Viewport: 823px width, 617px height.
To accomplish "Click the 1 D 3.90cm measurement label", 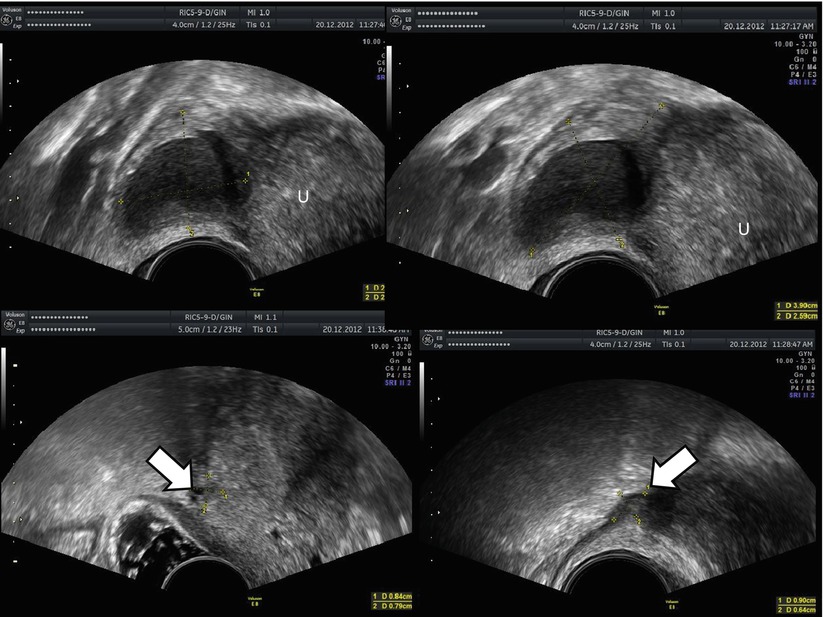I will (x=796, y=306).
